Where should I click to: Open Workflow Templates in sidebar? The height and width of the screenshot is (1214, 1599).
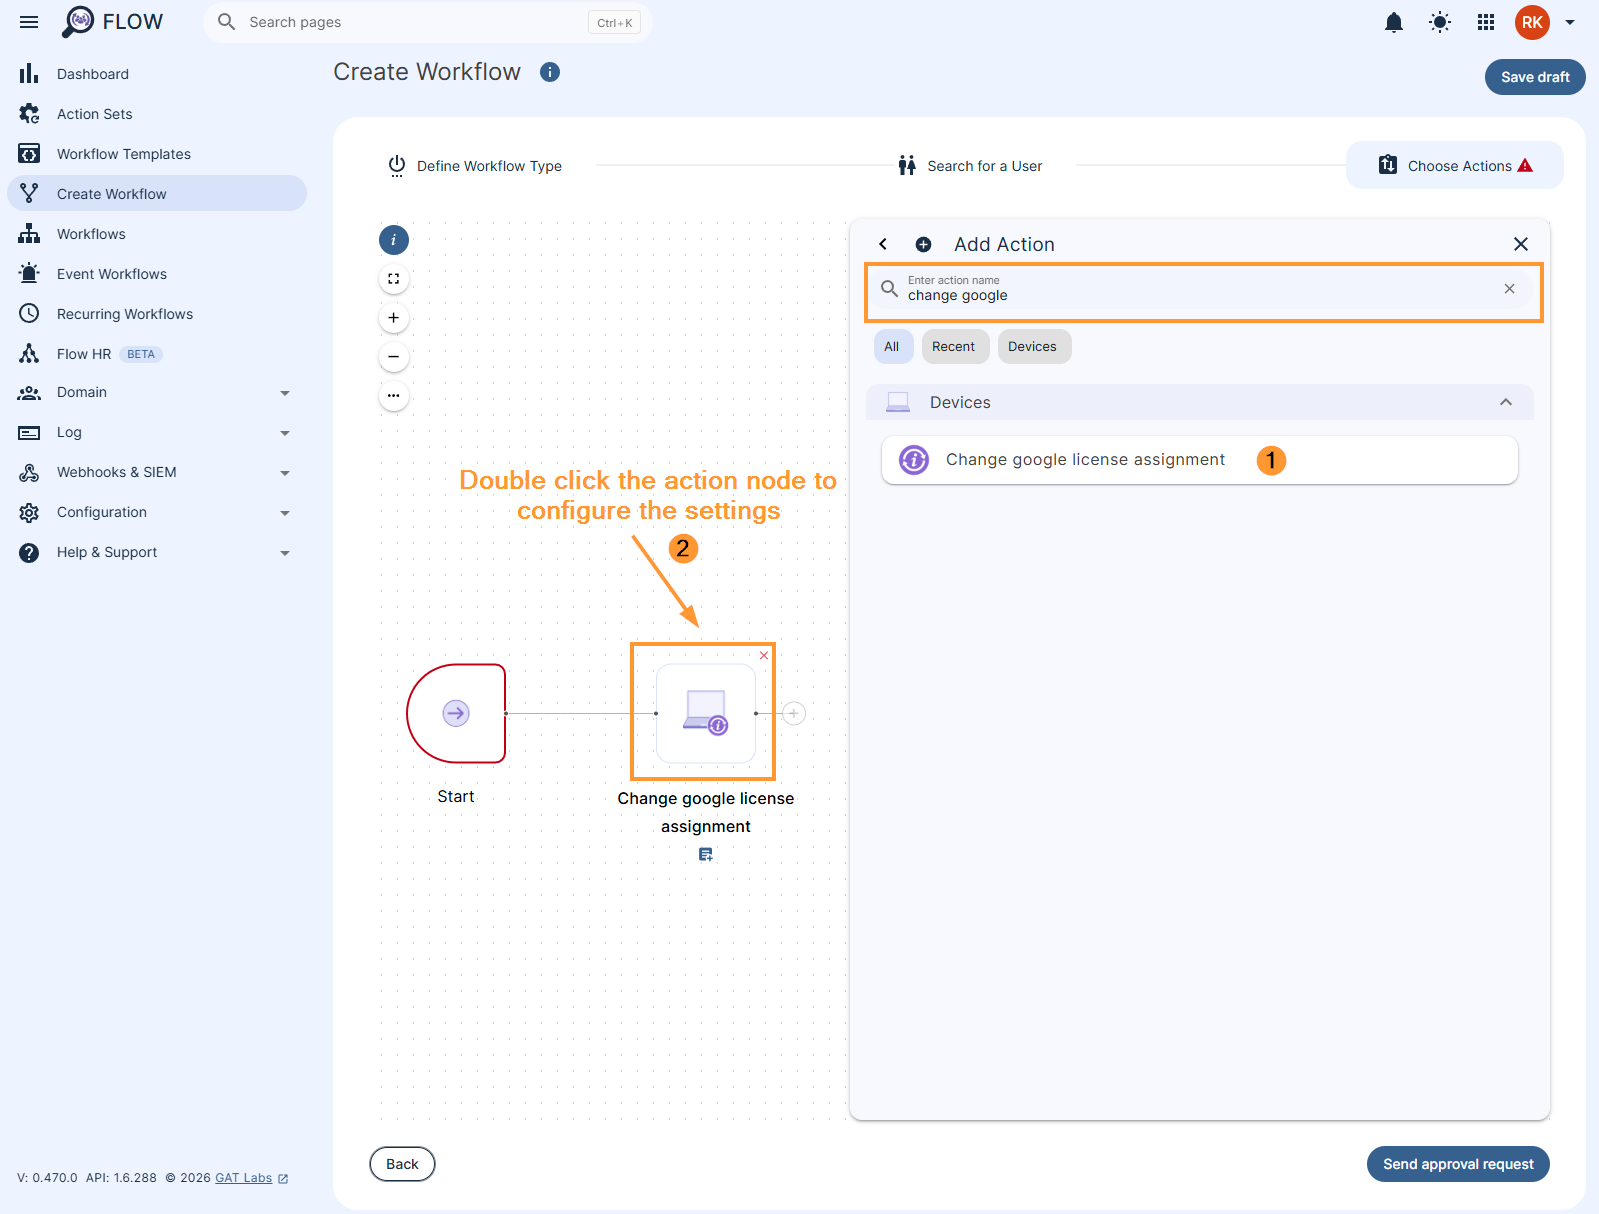157,154
